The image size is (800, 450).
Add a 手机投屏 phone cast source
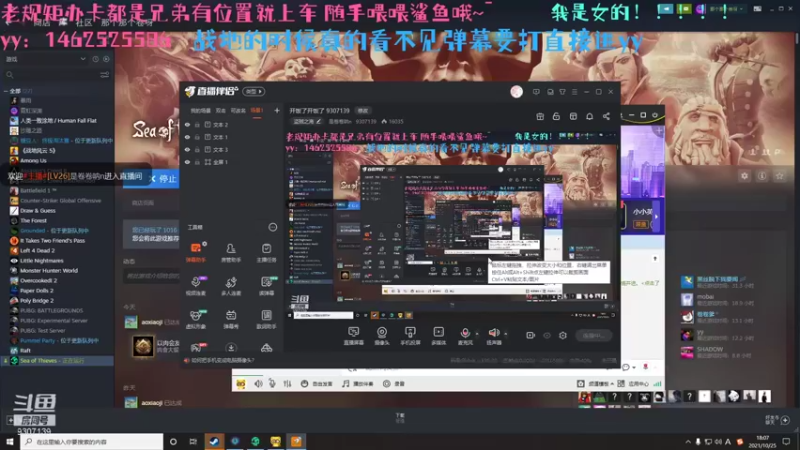point(410,336)
